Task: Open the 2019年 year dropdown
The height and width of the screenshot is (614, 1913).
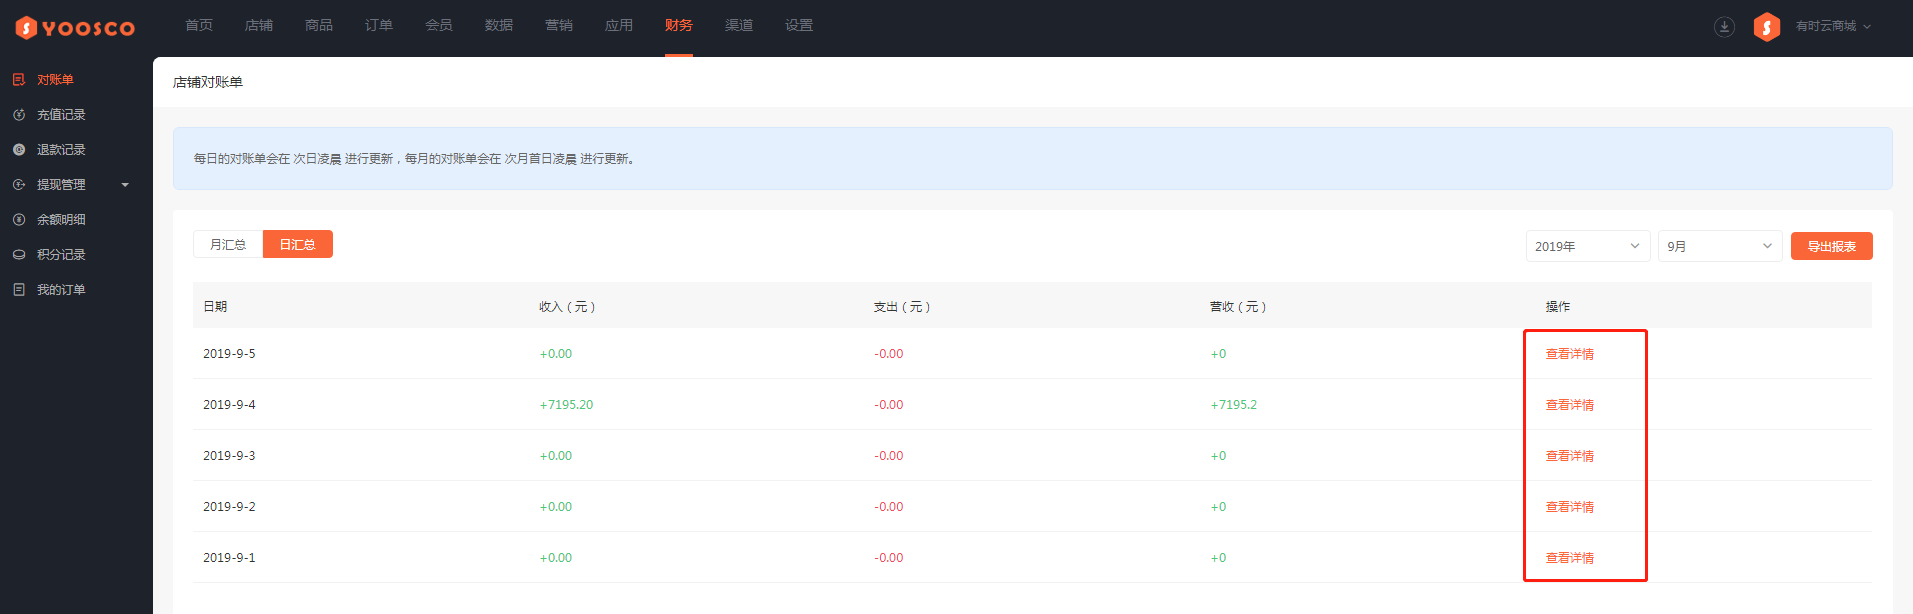Action: (x=1588, y=246)
